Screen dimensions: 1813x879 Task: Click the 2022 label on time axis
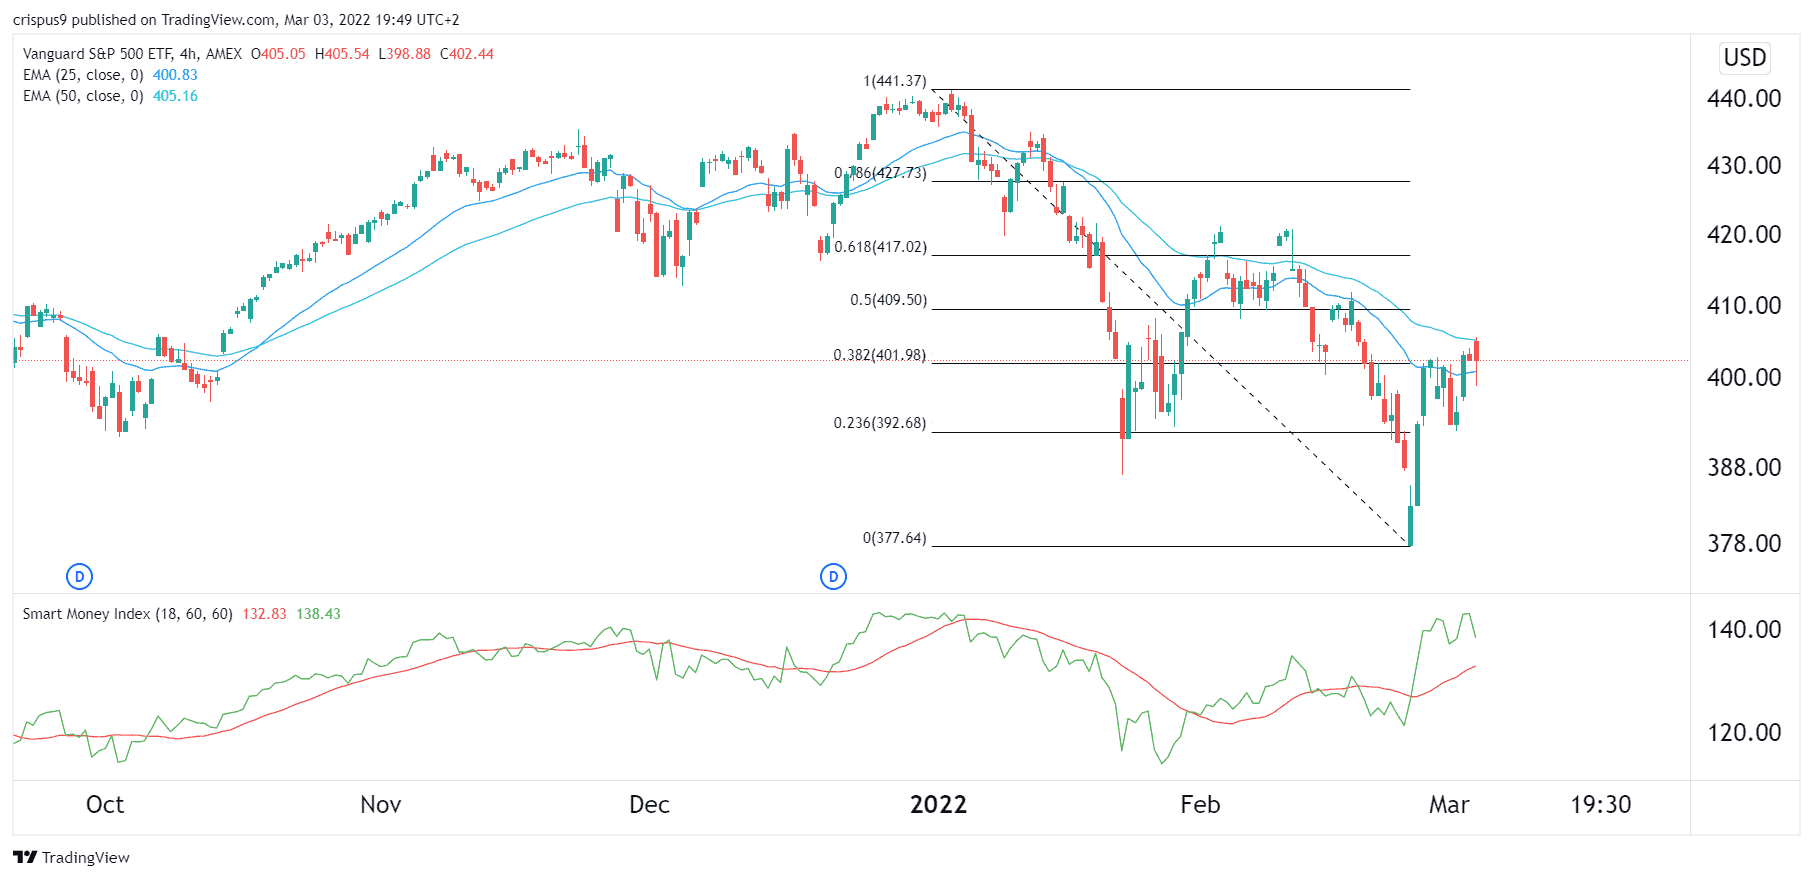pos(938,804)
